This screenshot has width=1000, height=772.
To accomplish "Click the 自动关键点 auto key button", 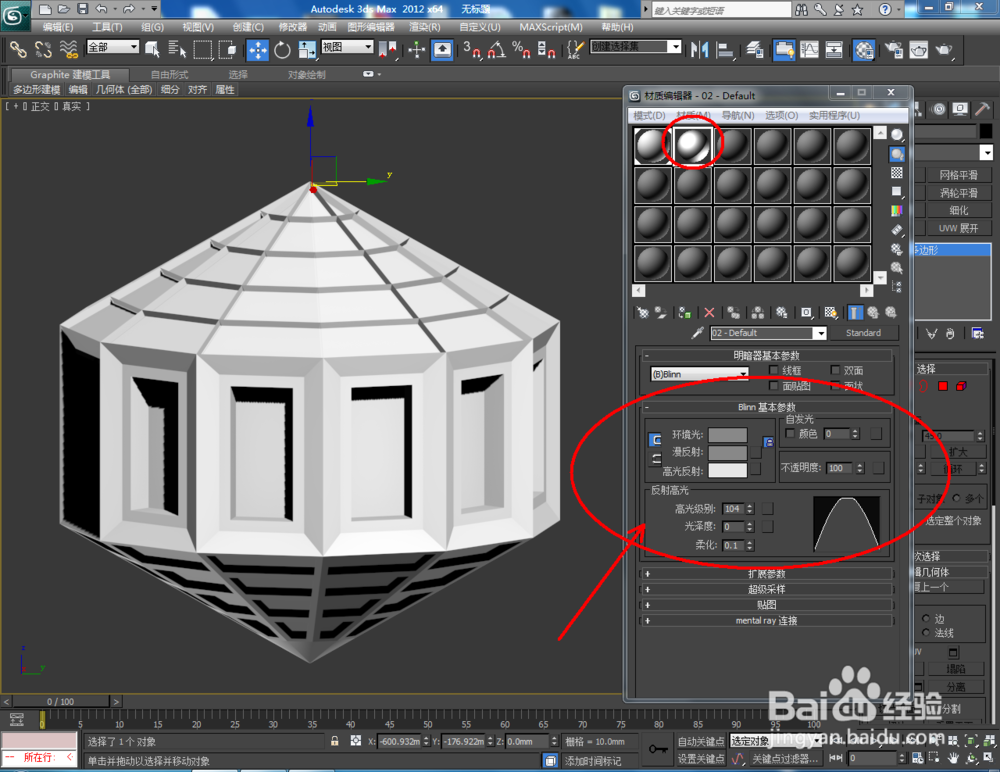I will (x=701, y=741).
